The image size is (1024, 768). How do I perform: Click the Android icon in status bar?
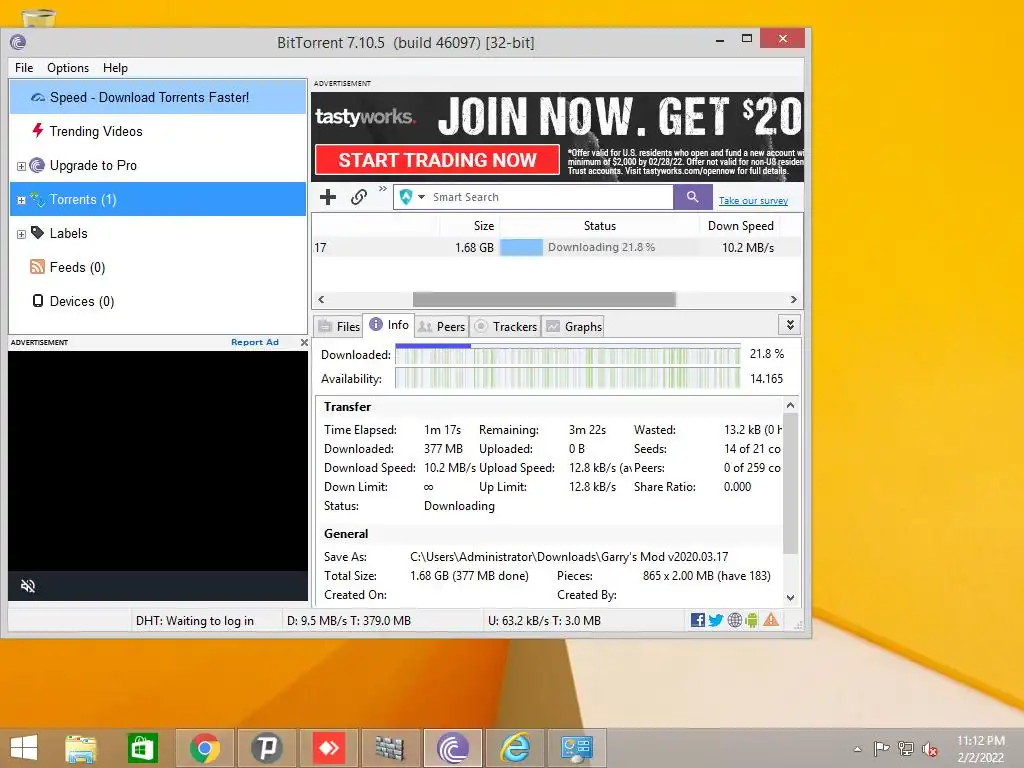click(752, 620)
